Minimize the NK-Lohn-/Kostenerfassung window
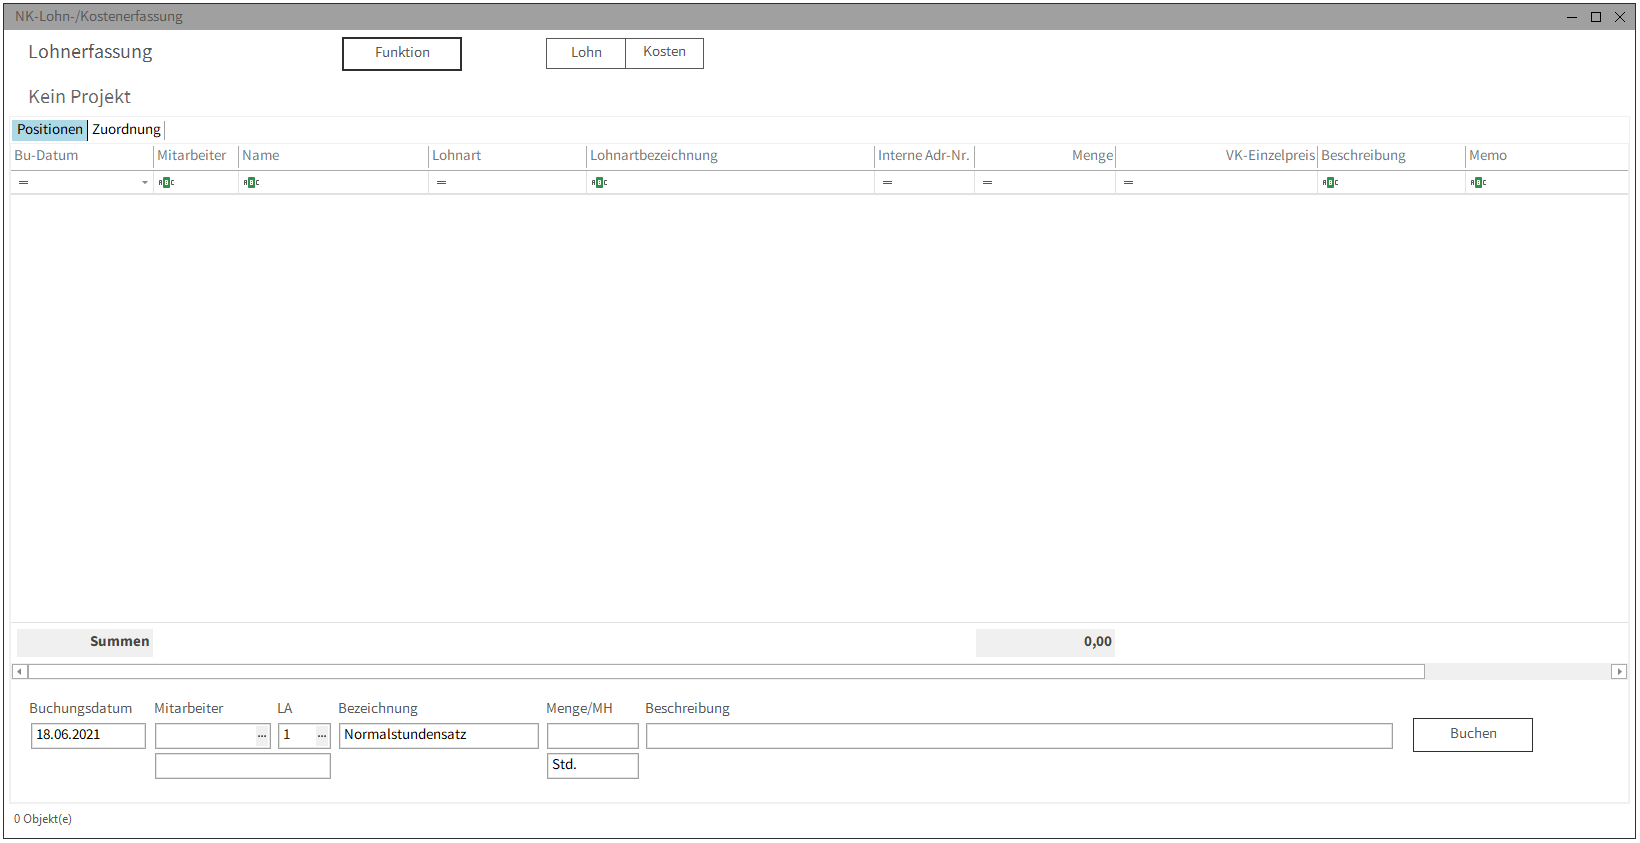Viewport: 1640px width, 843px height. 1572,17
